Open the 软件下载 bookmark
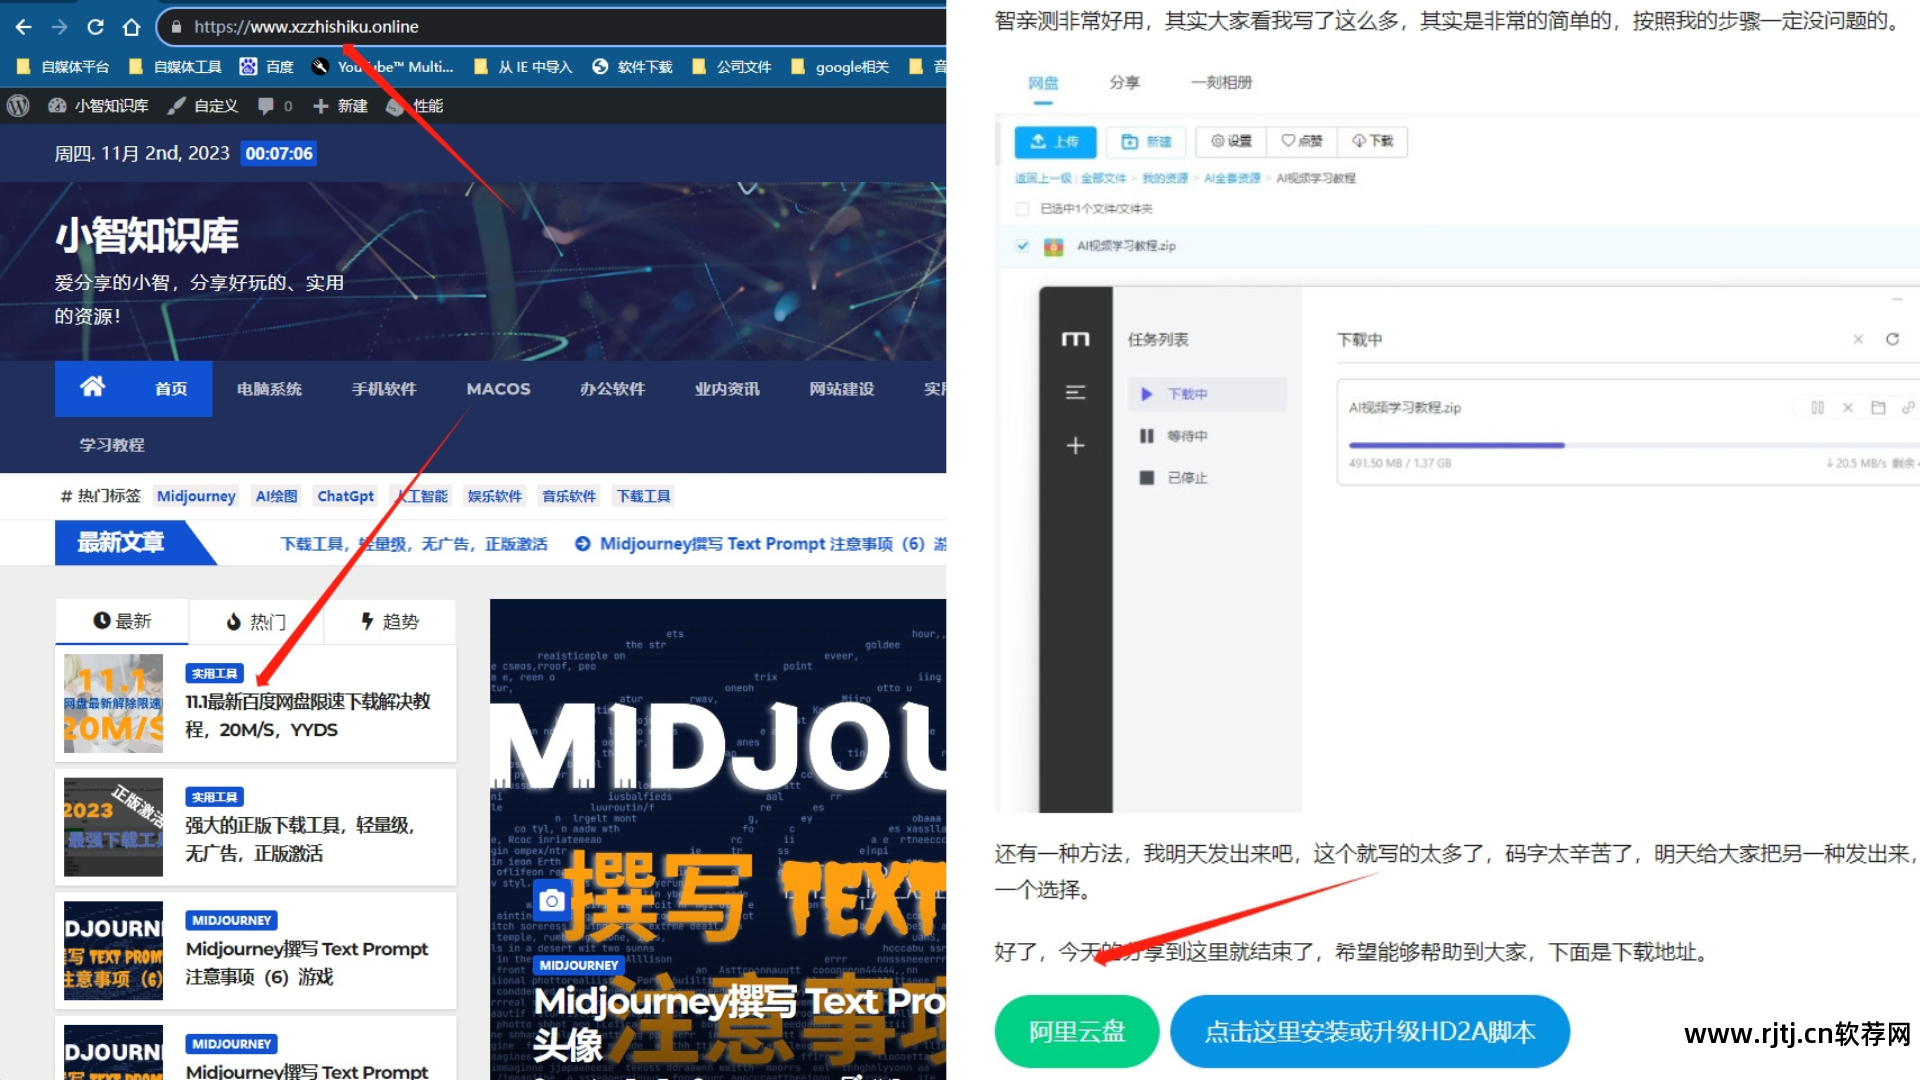 coord(632,67)
